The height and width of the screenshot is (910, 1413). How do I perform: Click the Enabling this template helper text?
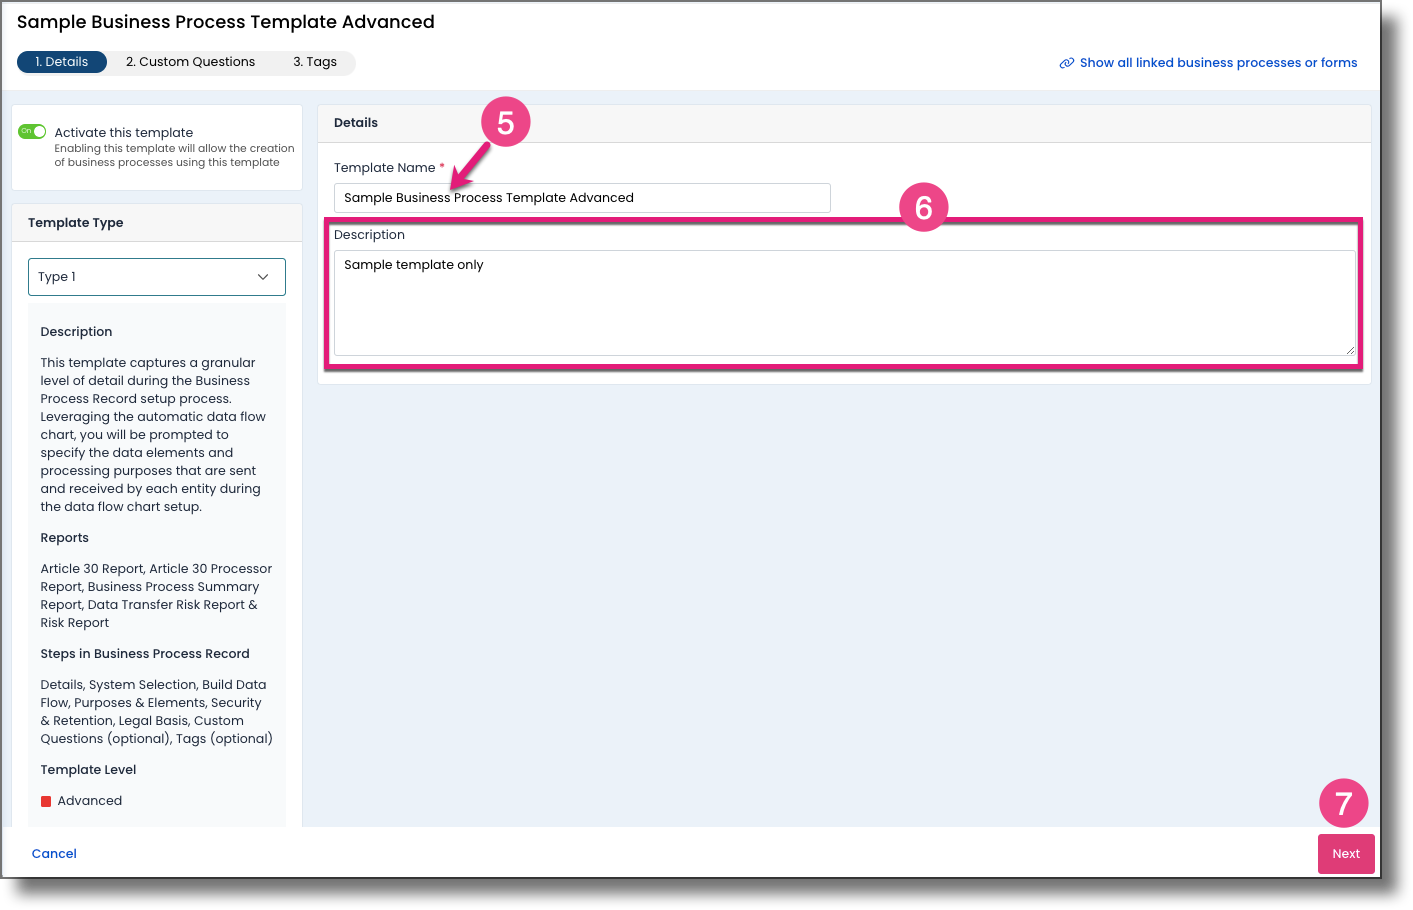click(x=174, y=155)
